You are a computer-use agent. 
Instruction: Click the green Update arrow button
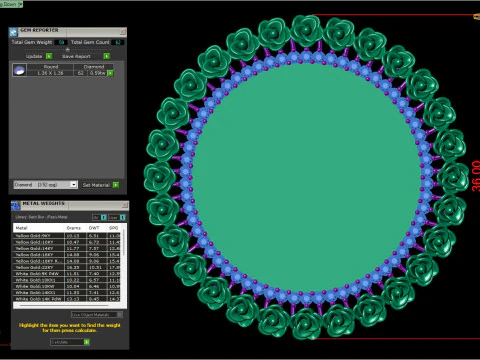click(49, 56)
